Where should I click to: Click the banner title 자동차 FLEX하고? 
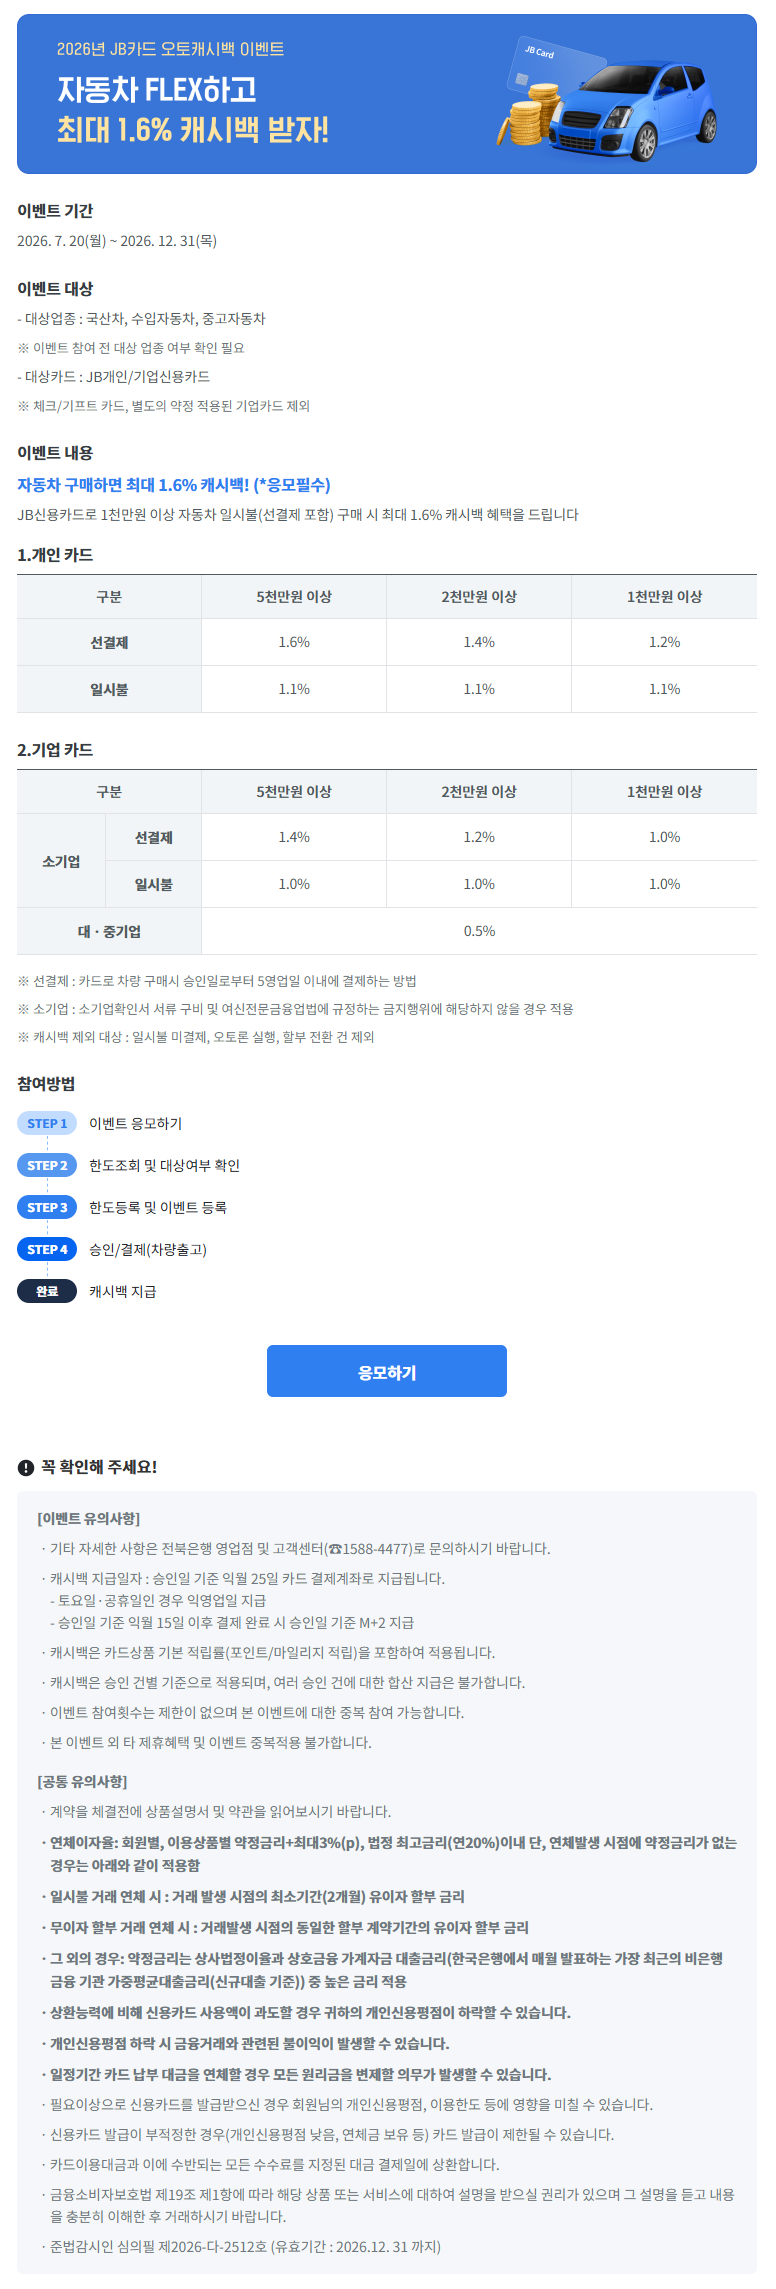157,90
